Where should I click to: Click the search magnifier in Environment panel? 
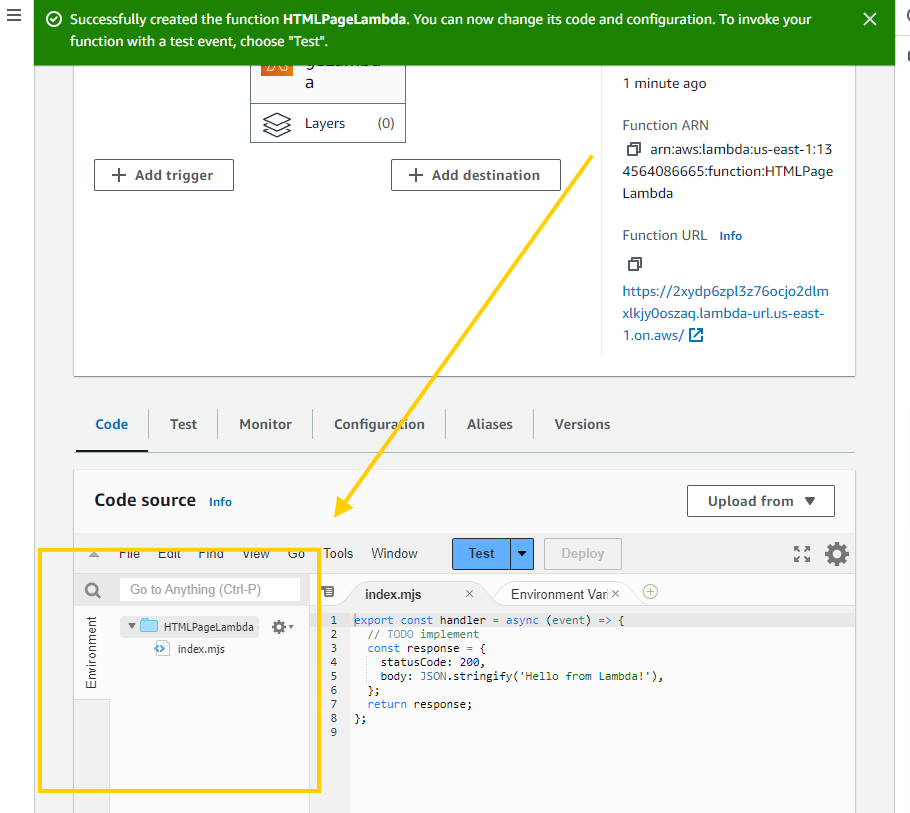(x=93, y=590)
